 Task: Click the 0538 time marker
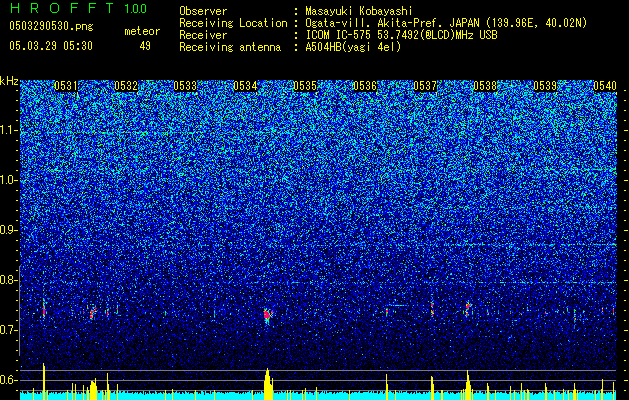[485, 86]
